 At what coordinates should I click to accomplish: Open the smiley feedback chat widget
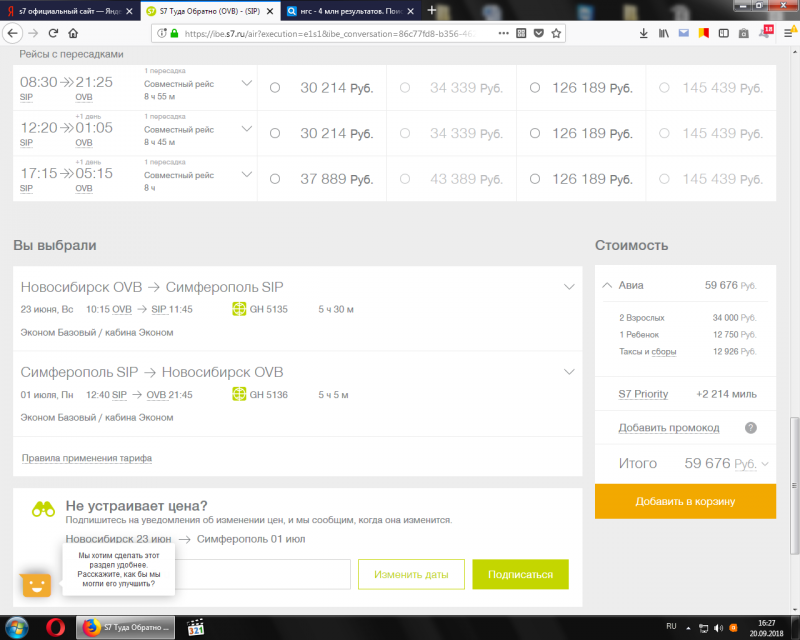36,585
